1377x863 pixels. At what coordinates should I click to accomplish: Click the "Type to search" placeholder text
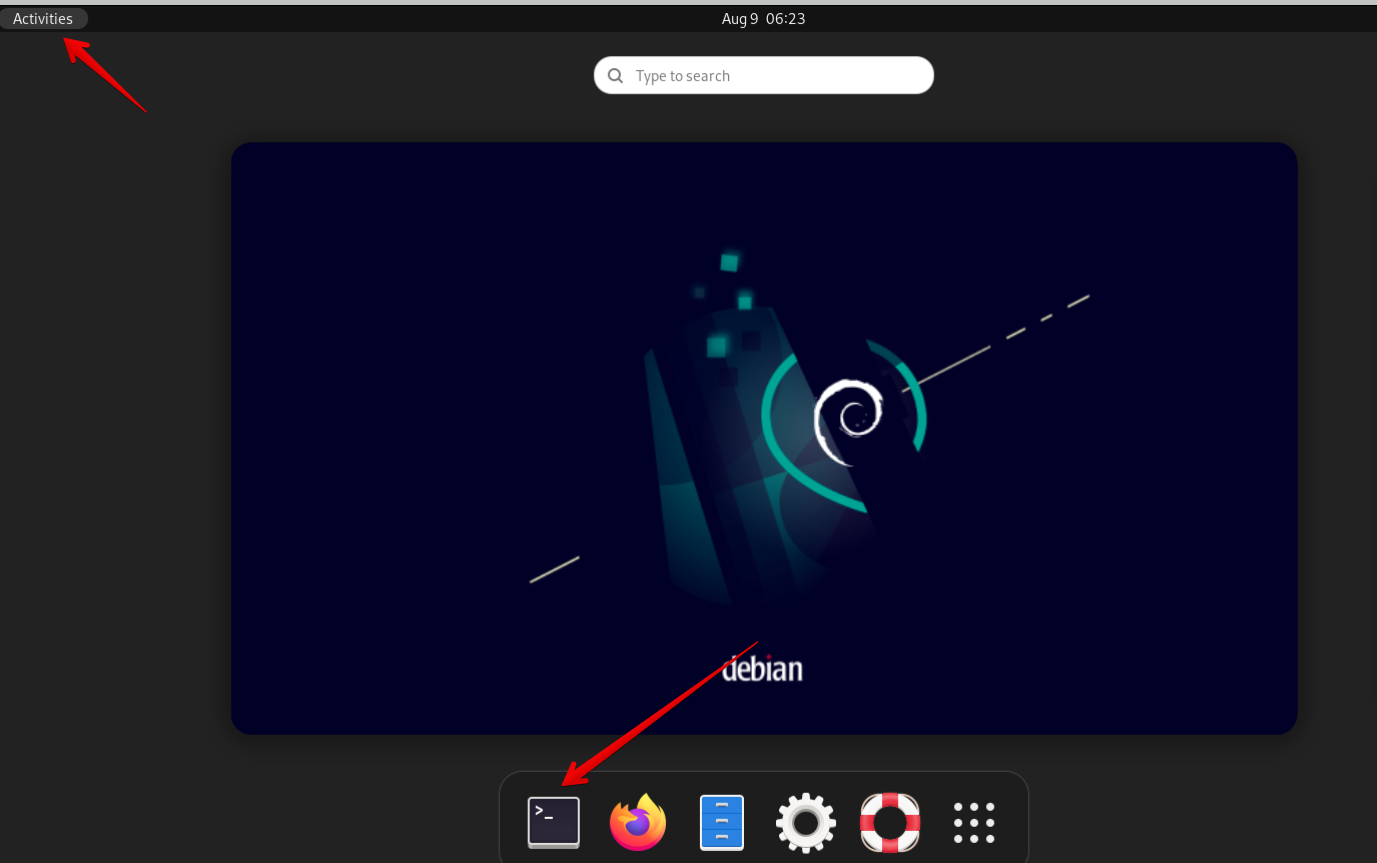click(x=682, y=76)
